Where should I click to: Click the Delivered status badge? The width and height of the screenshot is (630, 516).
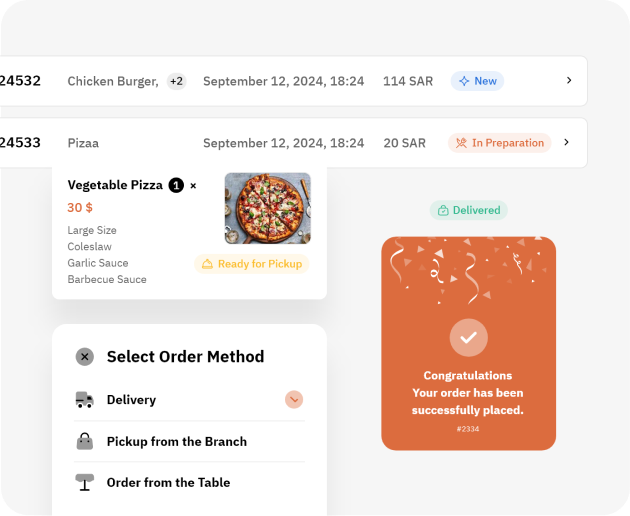469,211
